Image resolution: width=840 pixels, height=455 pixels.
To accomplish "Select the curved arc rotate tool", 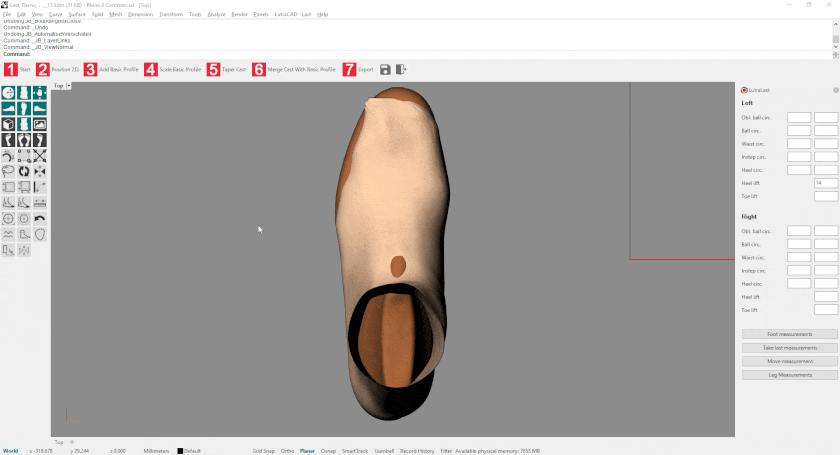I will 8,156.
